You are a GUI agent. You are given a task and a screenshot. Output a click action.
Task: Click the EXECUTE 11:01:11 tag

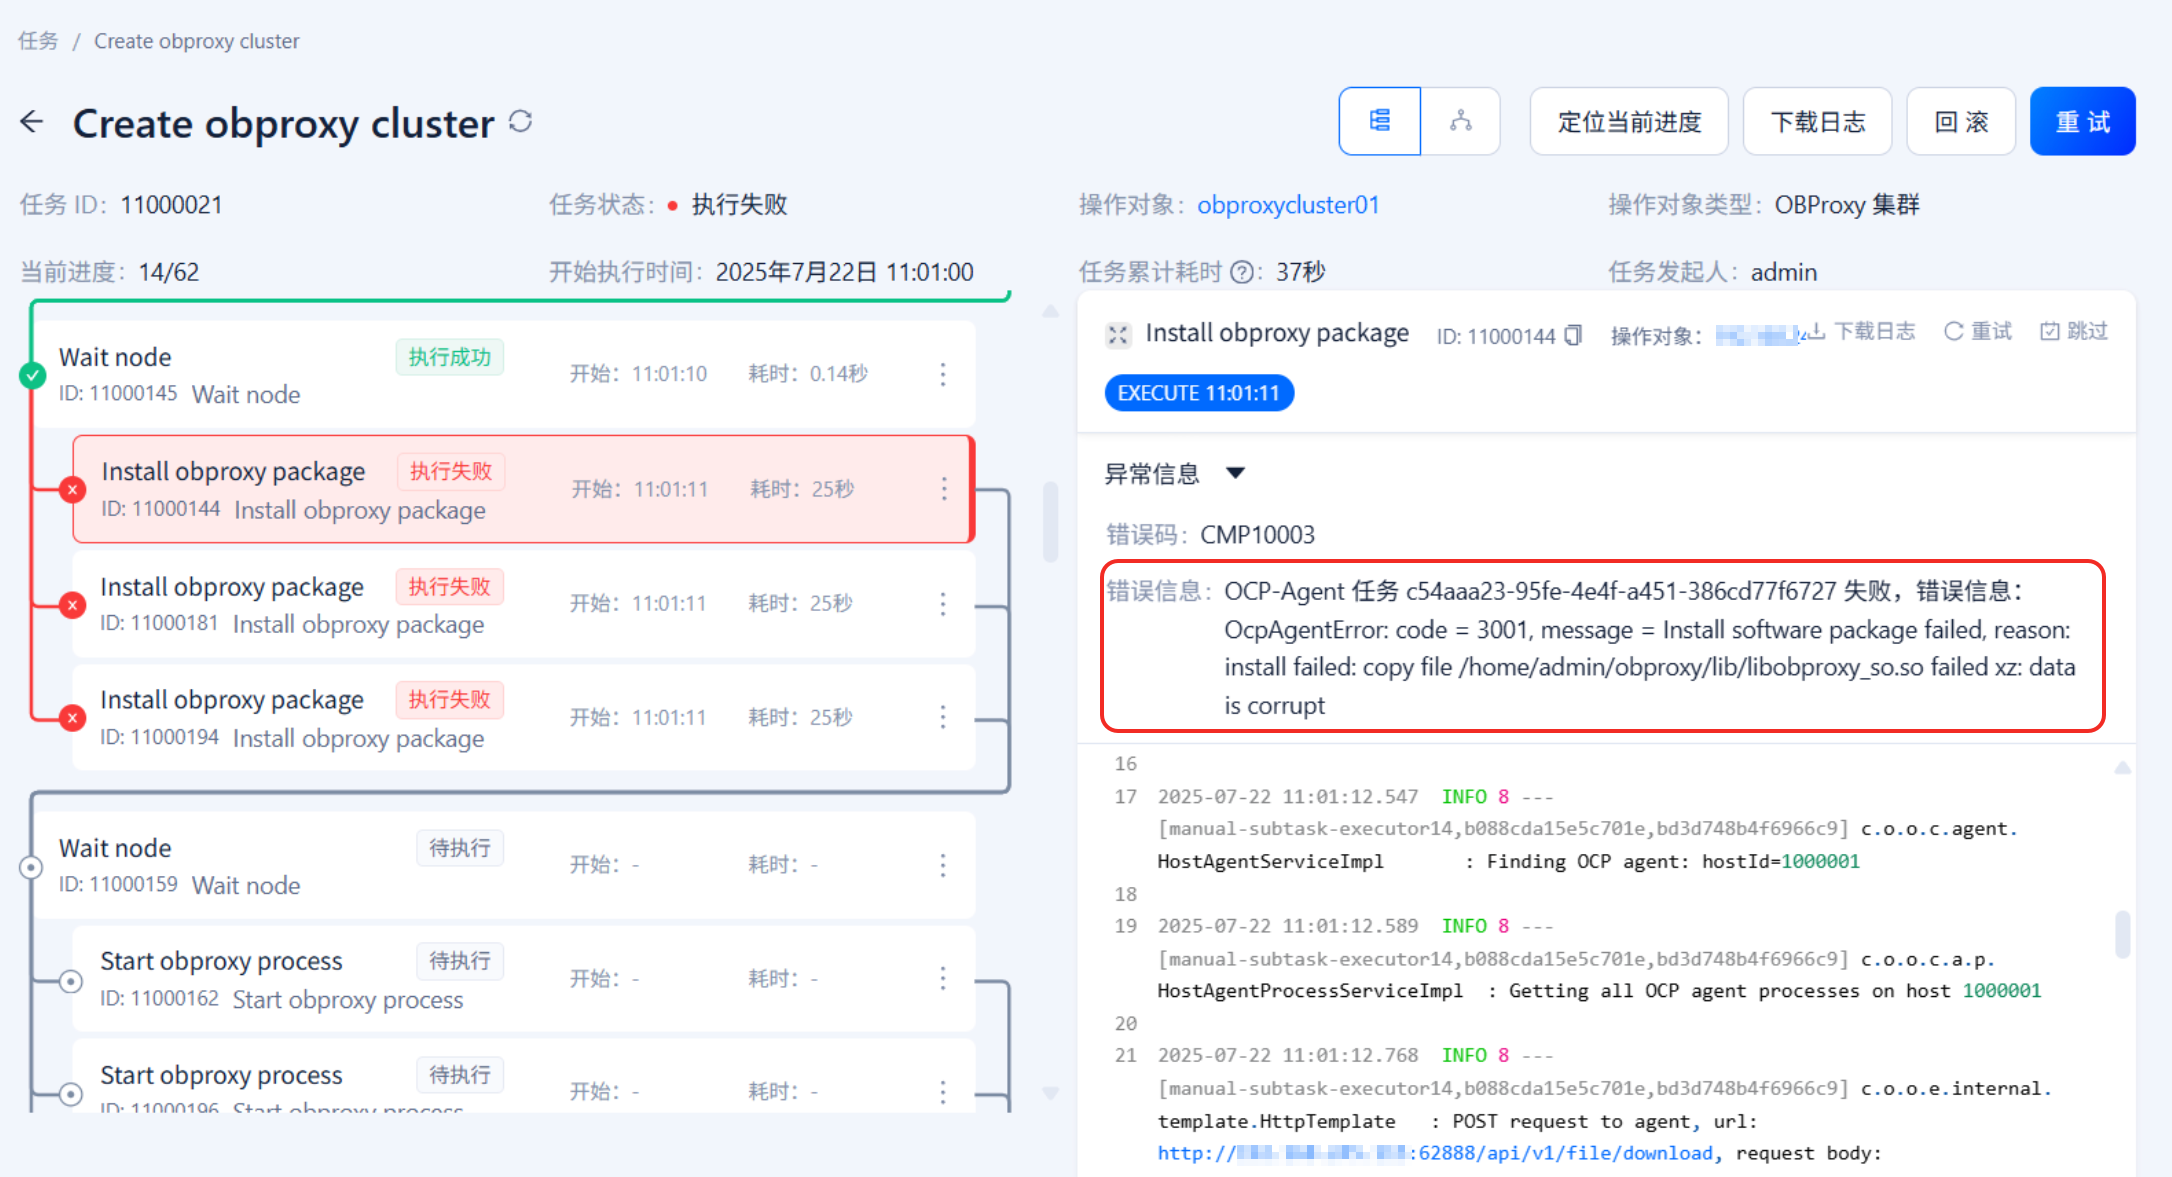tap(1198, 393)
